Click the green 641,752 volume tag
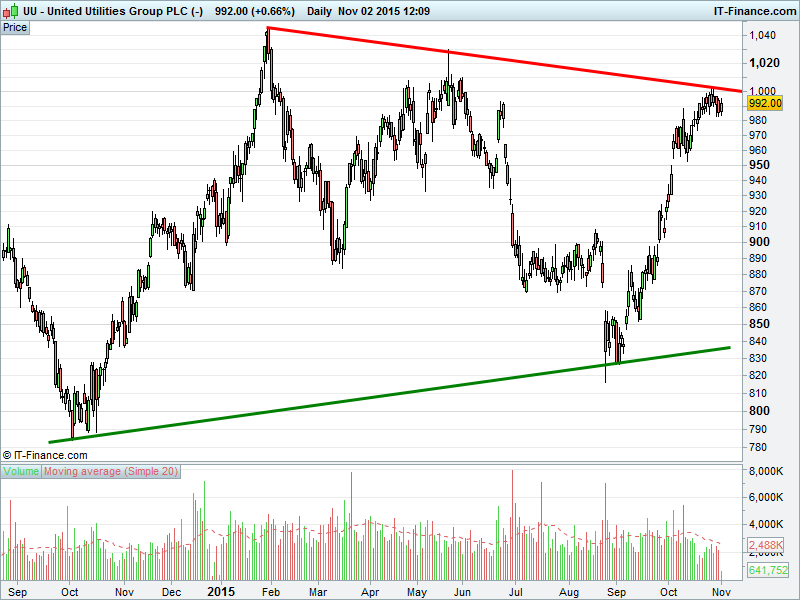Viewport: 800px width, 600px height. pyautogui.click(x=767, y=570)
